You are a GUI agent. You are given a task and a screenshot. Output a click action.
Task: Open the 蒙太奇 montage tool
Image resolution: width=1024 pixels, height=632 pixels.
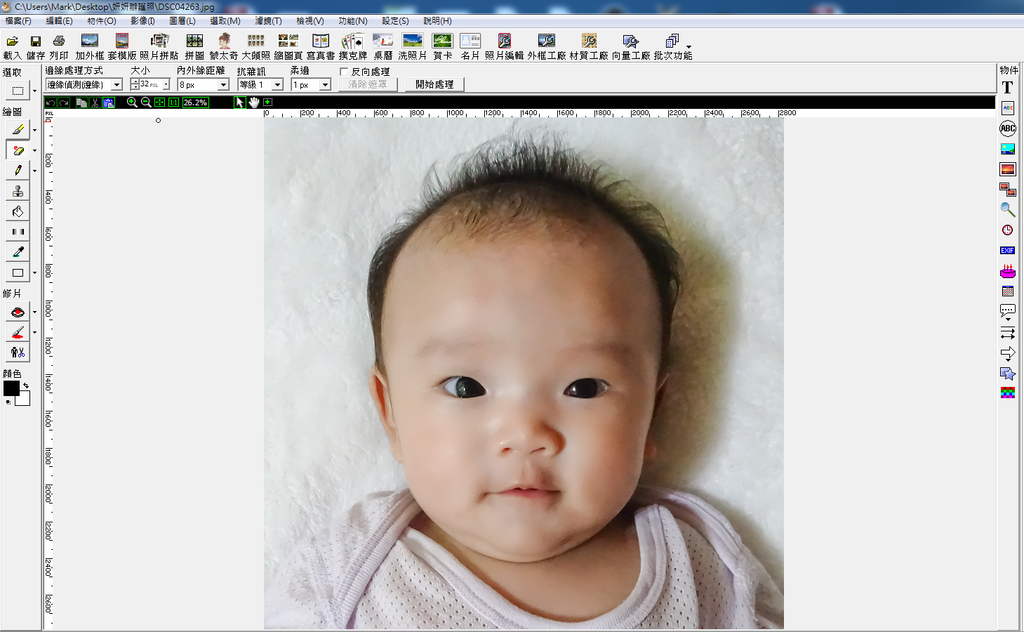[x=224, y=47]
